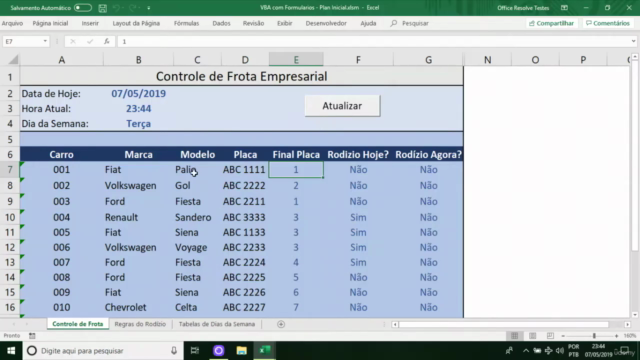Open the Revisão ribbon tab
This screenshot has width=640, height=360.
(253, 23)
